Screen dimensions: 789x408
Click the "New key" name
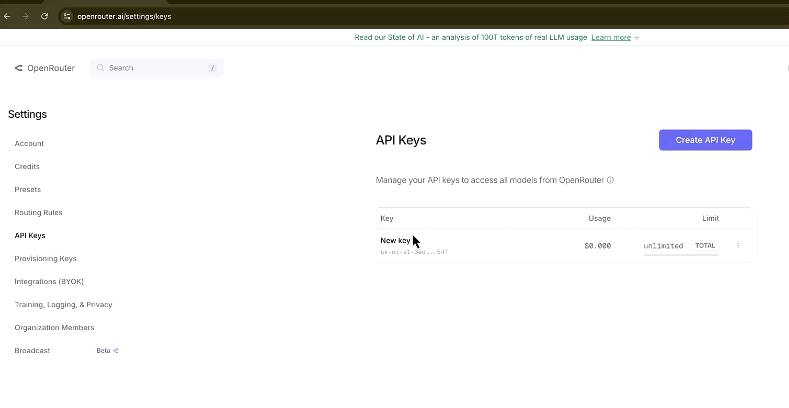point(396,240)
